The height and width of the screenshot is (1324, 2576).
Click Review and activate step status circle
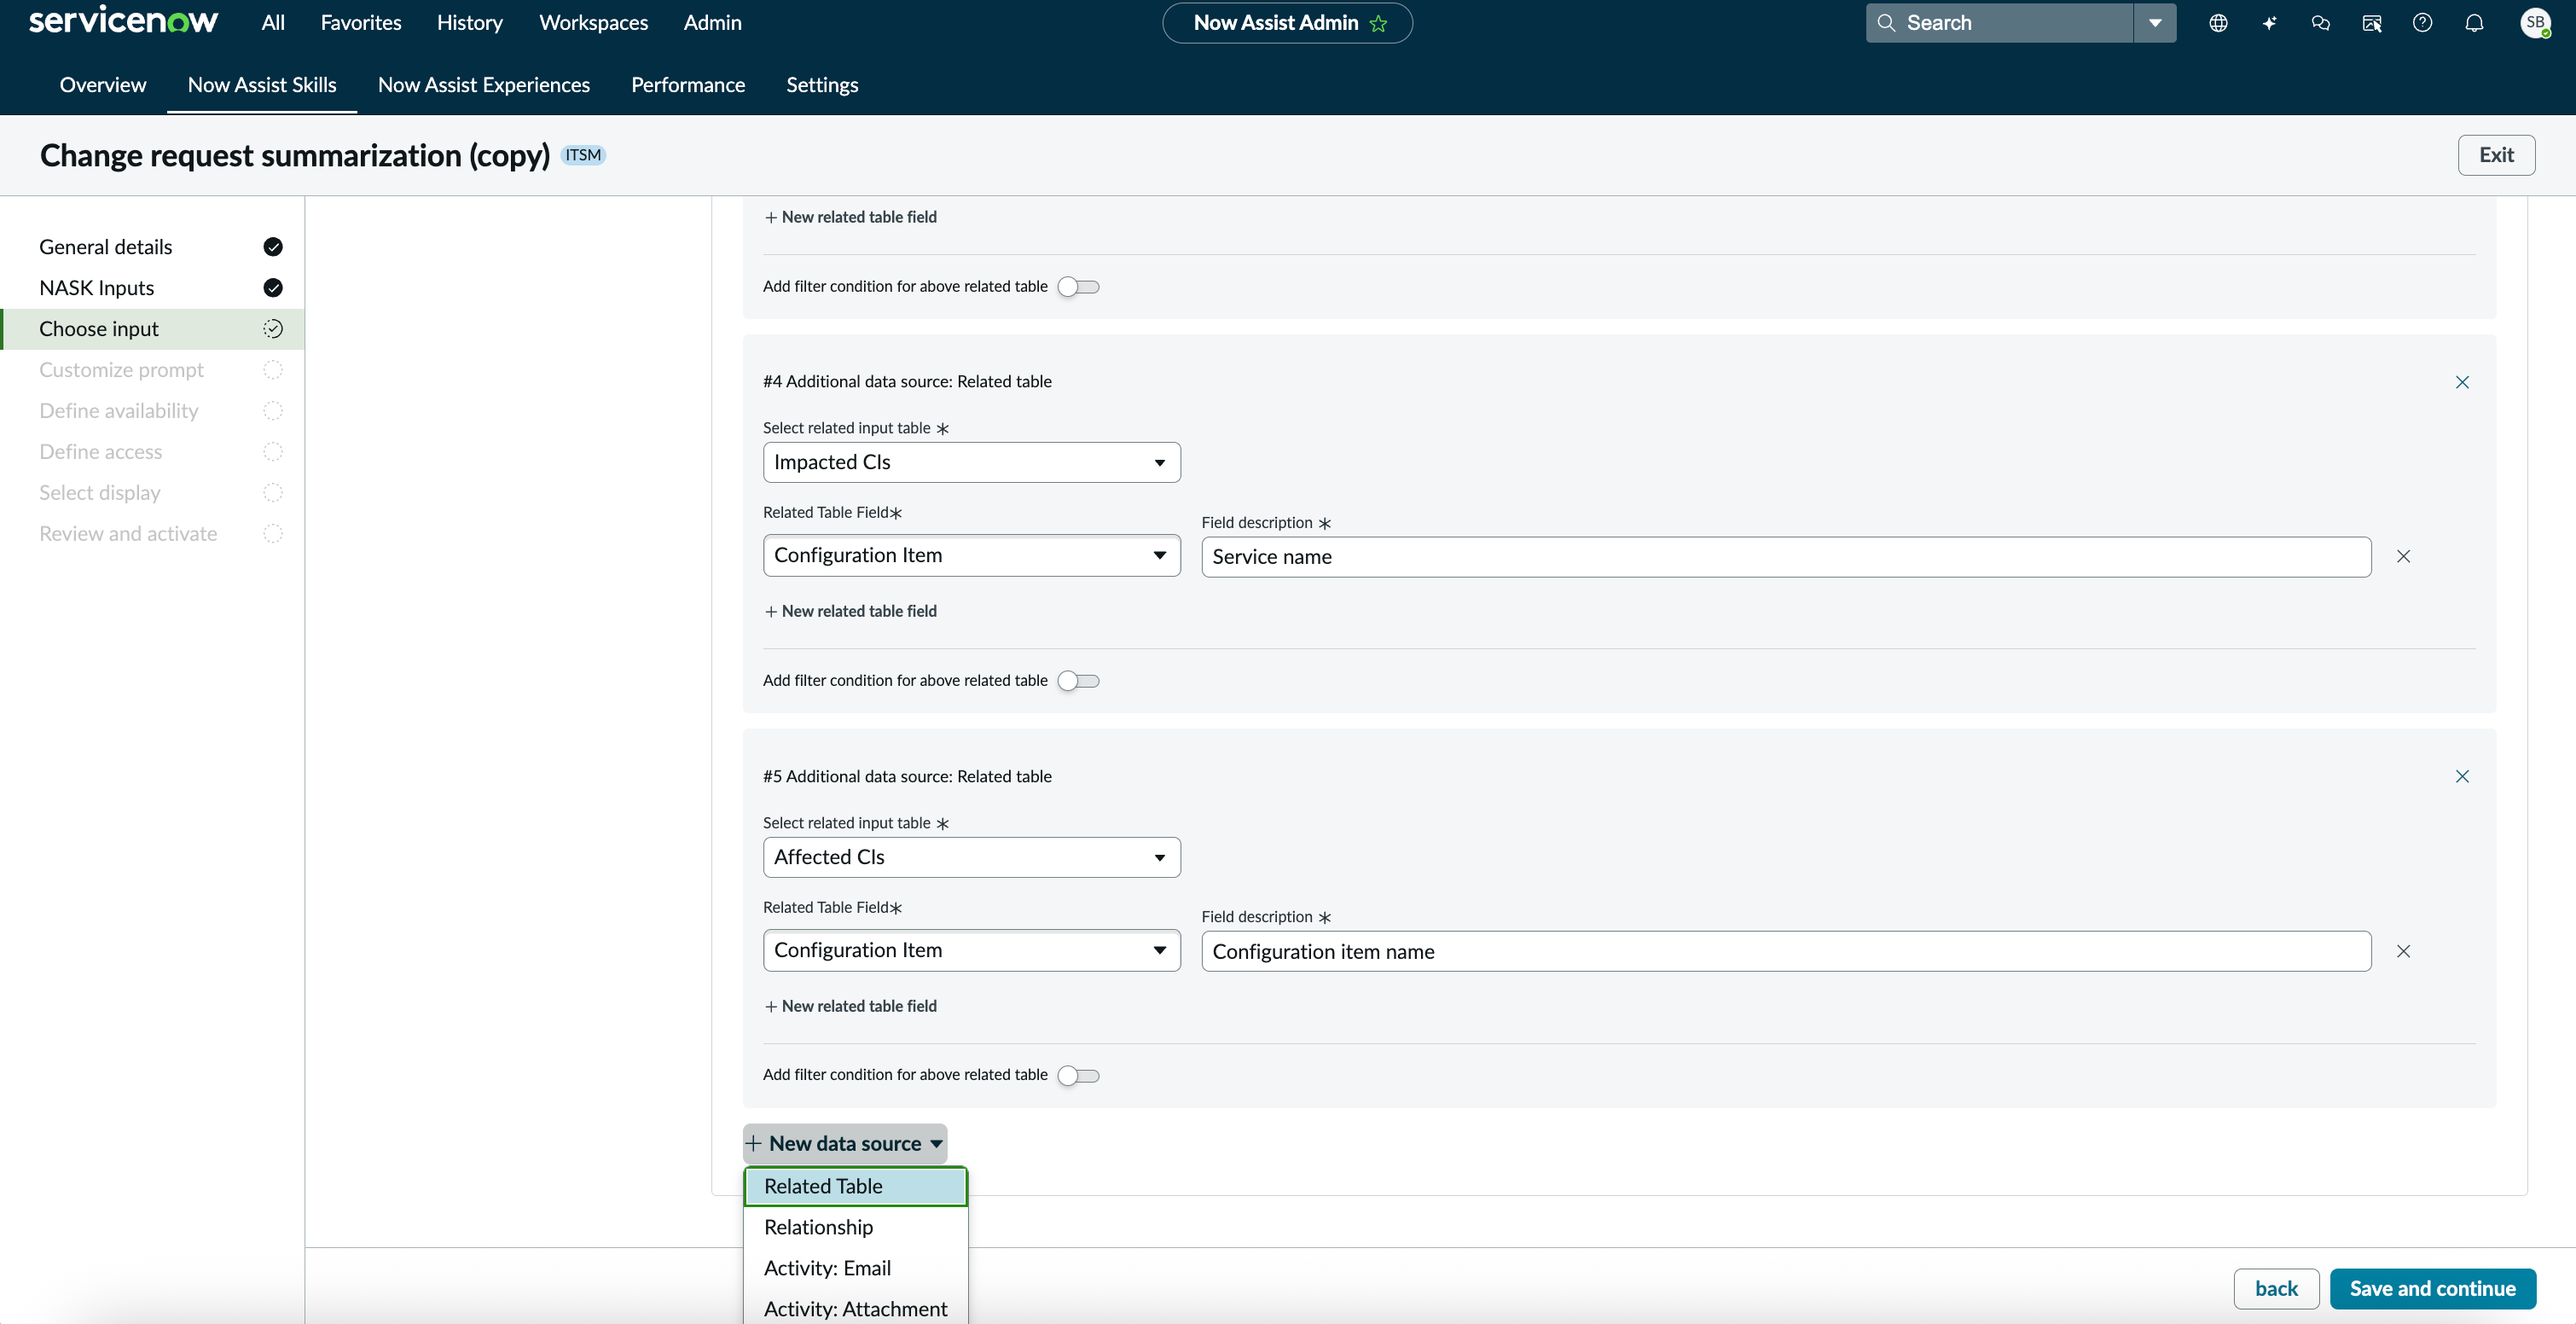273,534
